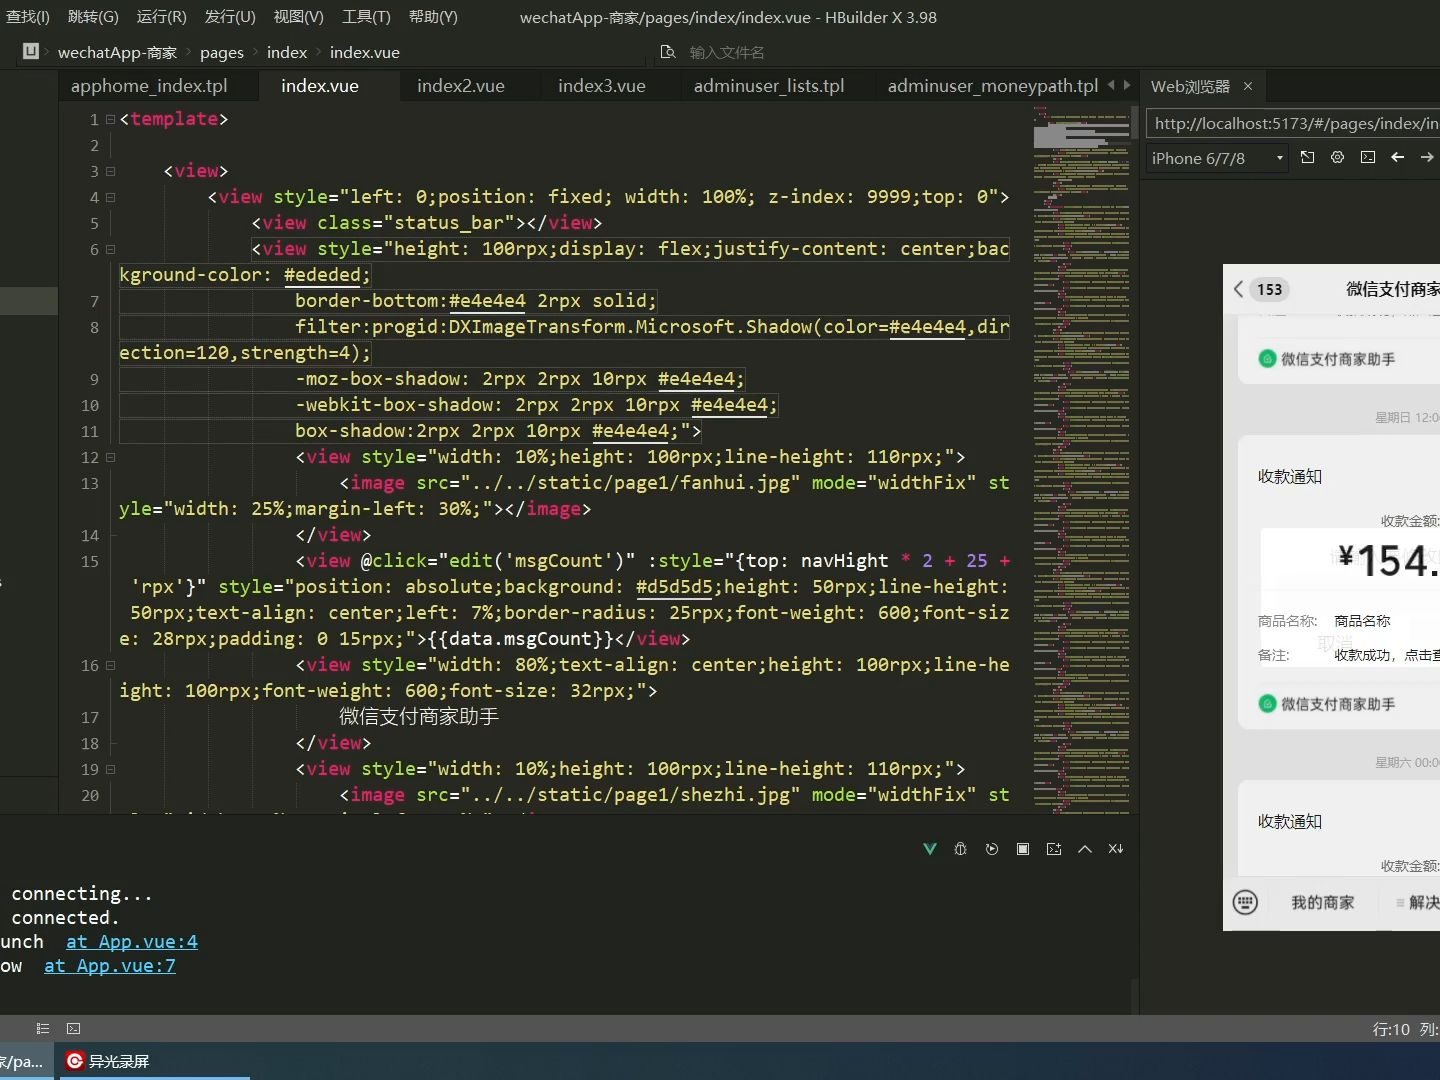Open the 视图(V) menu
This screenshot has width=1440, height=1080.
(x=299, y=17)
